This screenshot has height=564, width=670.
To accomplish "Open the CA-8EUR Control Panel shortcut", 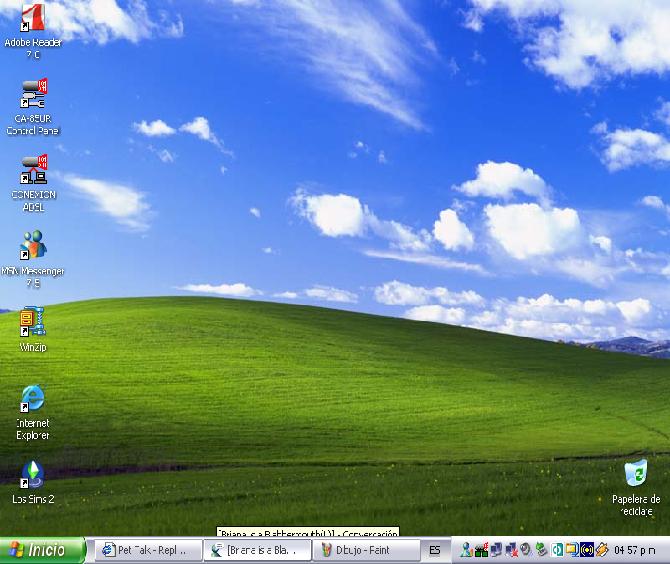I will pyautogui.click(x=33, y=107).
